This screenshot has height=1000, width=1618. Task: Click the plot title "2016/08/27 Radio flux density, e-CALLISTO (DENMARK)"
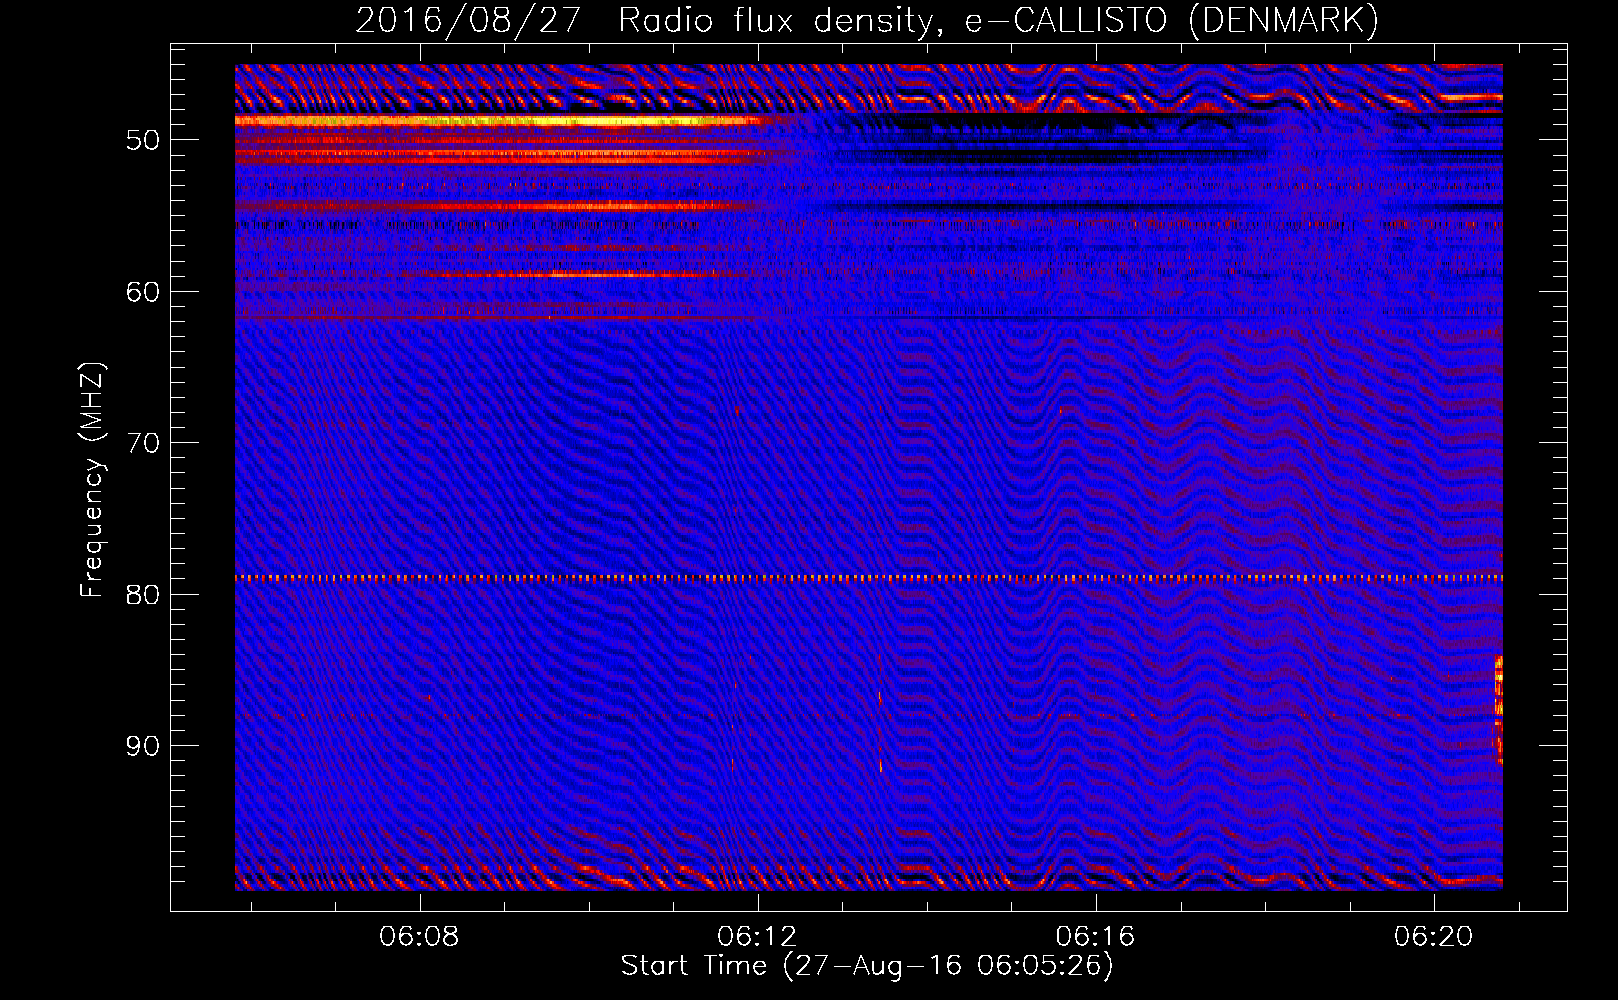tap(867, 20)
